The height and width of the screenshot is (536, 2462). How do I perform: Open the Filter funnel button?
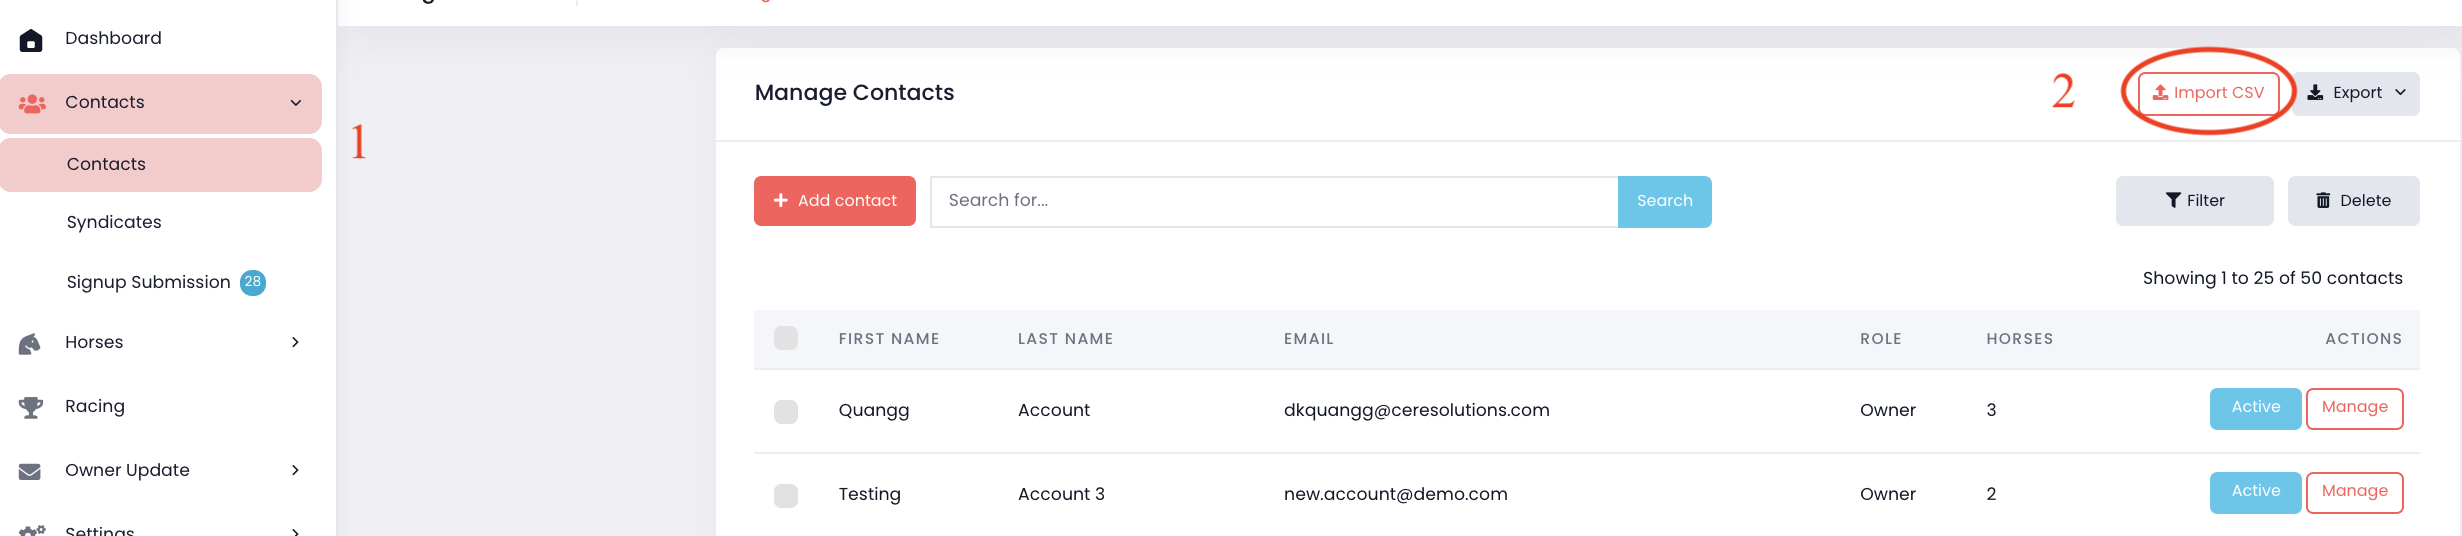(2194, 201)
